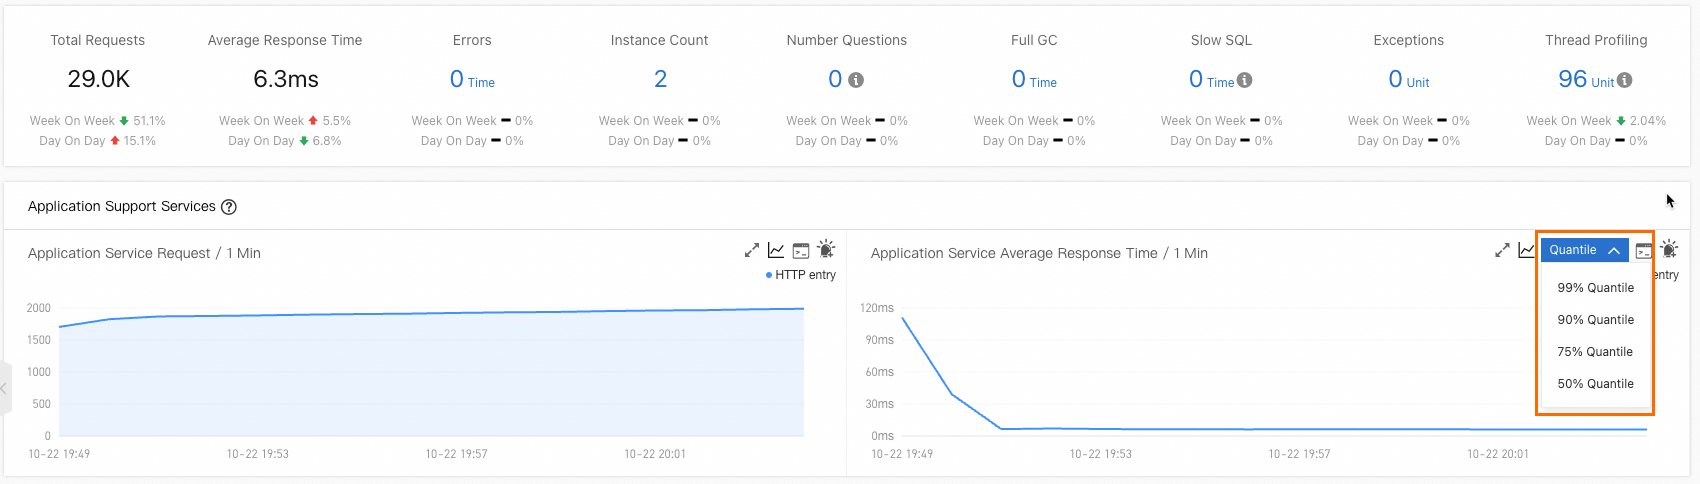Click the Average Response Time line plot

(1274, 375)
